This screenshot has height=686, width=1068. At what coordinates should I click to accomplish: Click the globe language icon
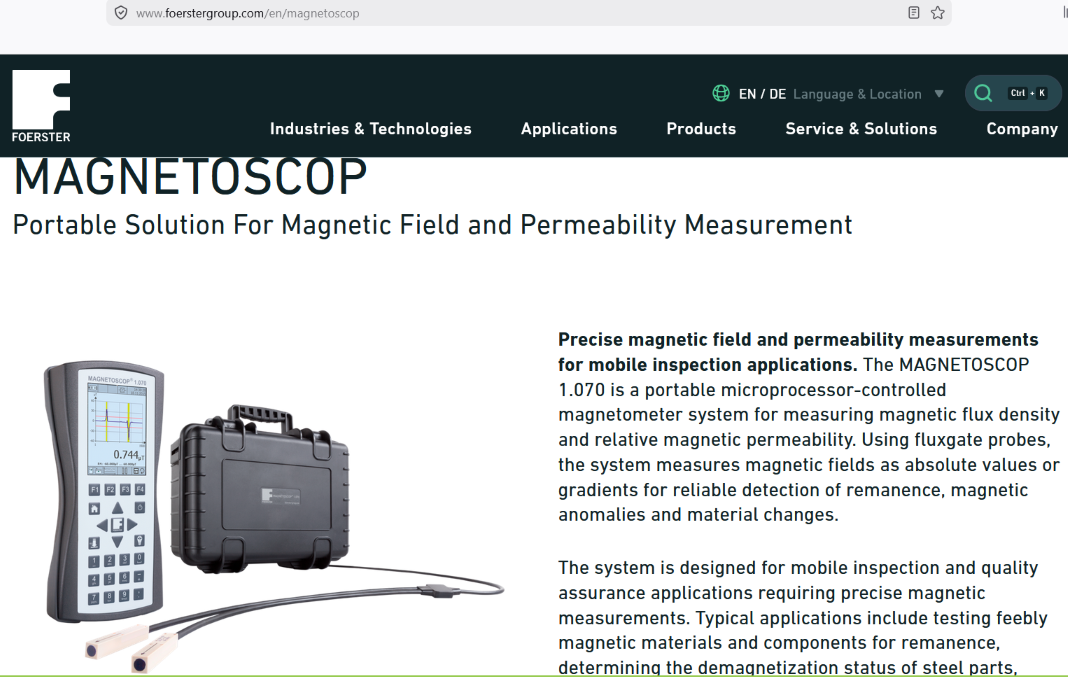(x=721, y=93)
